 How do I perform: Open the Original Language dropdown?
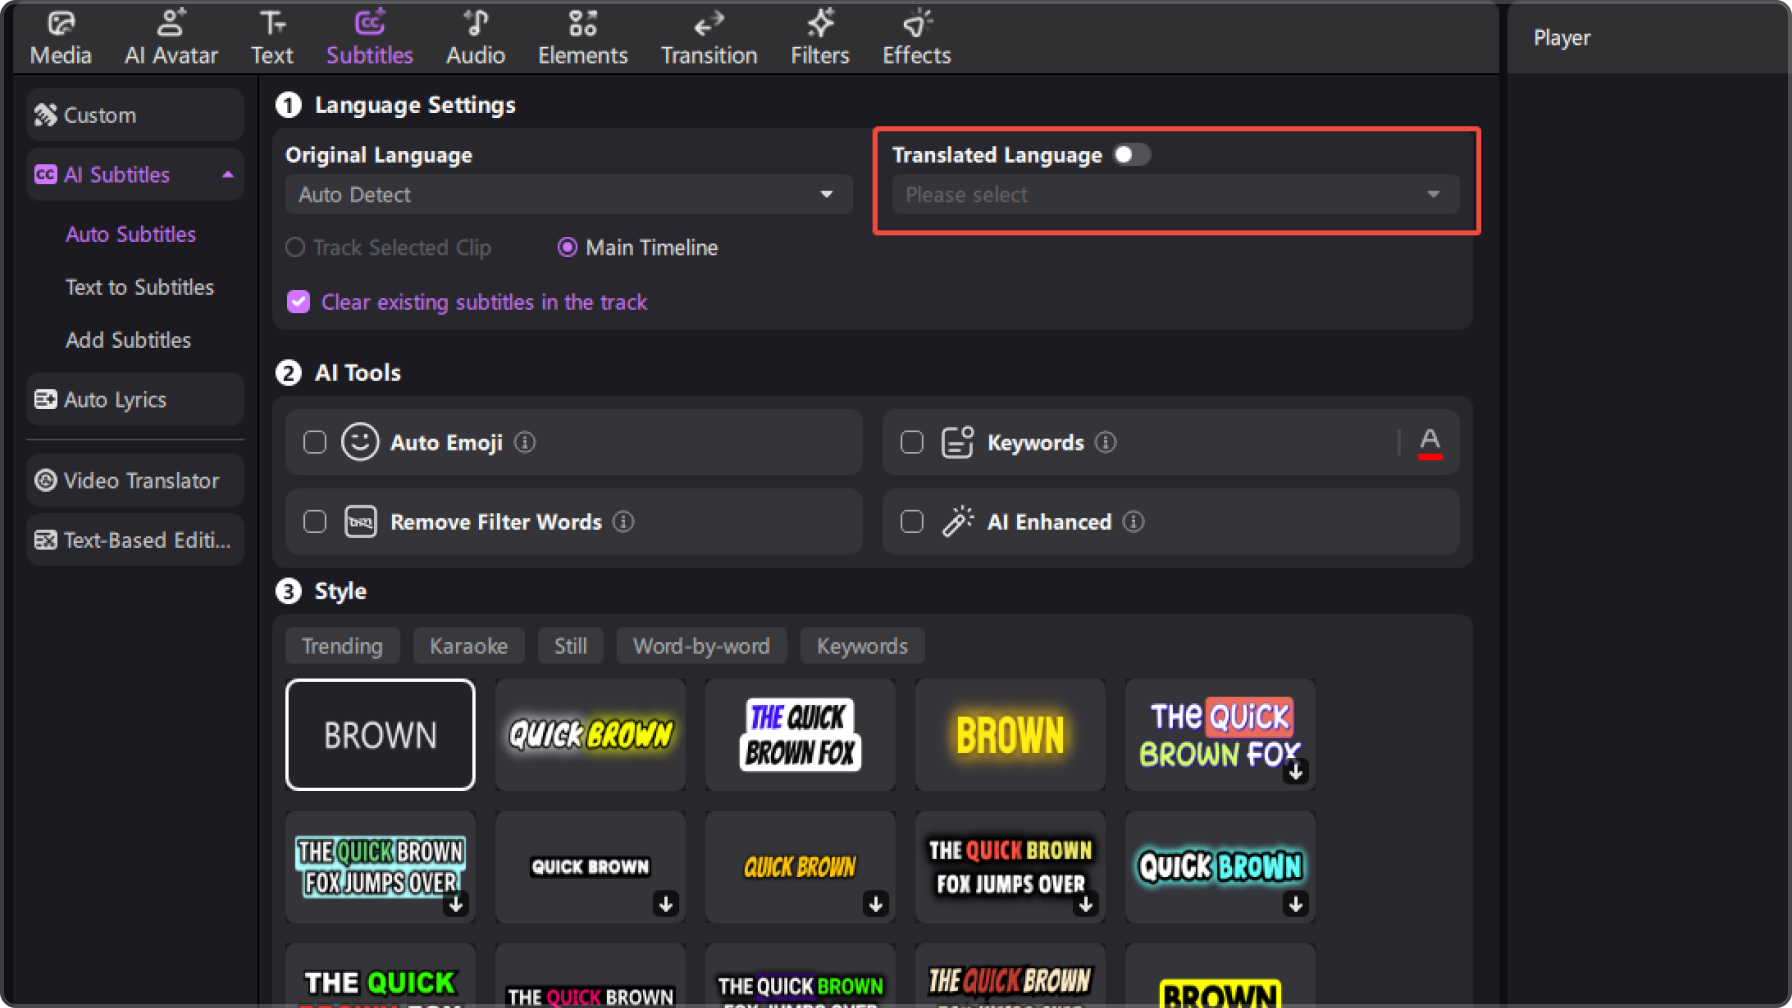click(x=568, y=195)
